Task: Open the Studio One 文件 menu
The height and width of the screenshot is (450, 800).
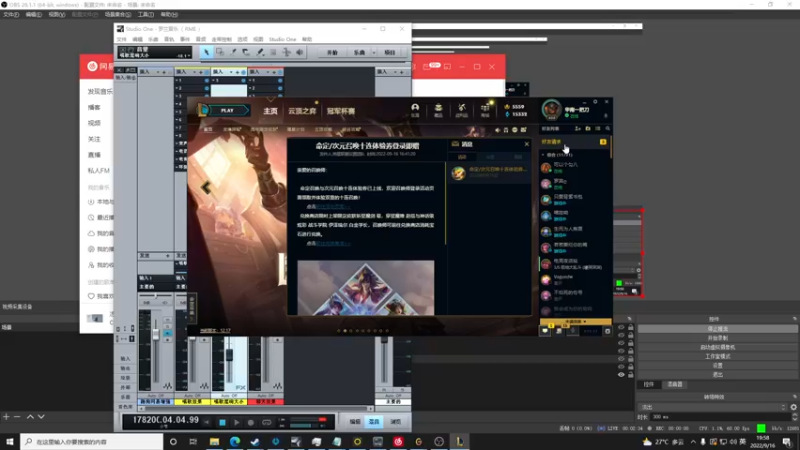Action: pos(121,39)
